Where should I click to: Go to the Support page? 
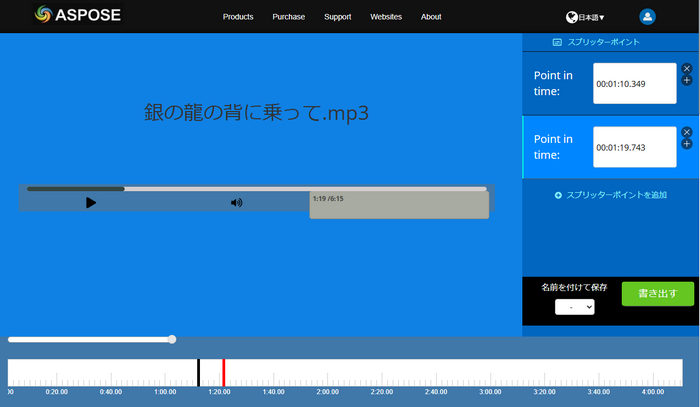338,17
